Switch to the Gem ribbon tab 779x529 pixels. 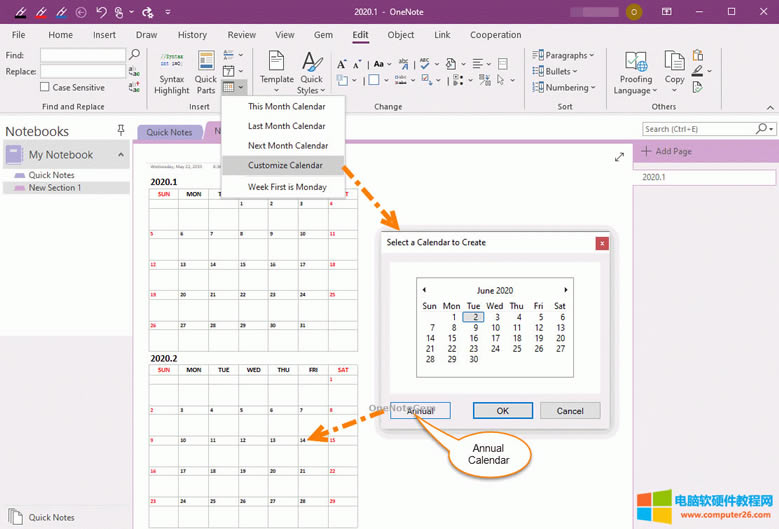323,35
